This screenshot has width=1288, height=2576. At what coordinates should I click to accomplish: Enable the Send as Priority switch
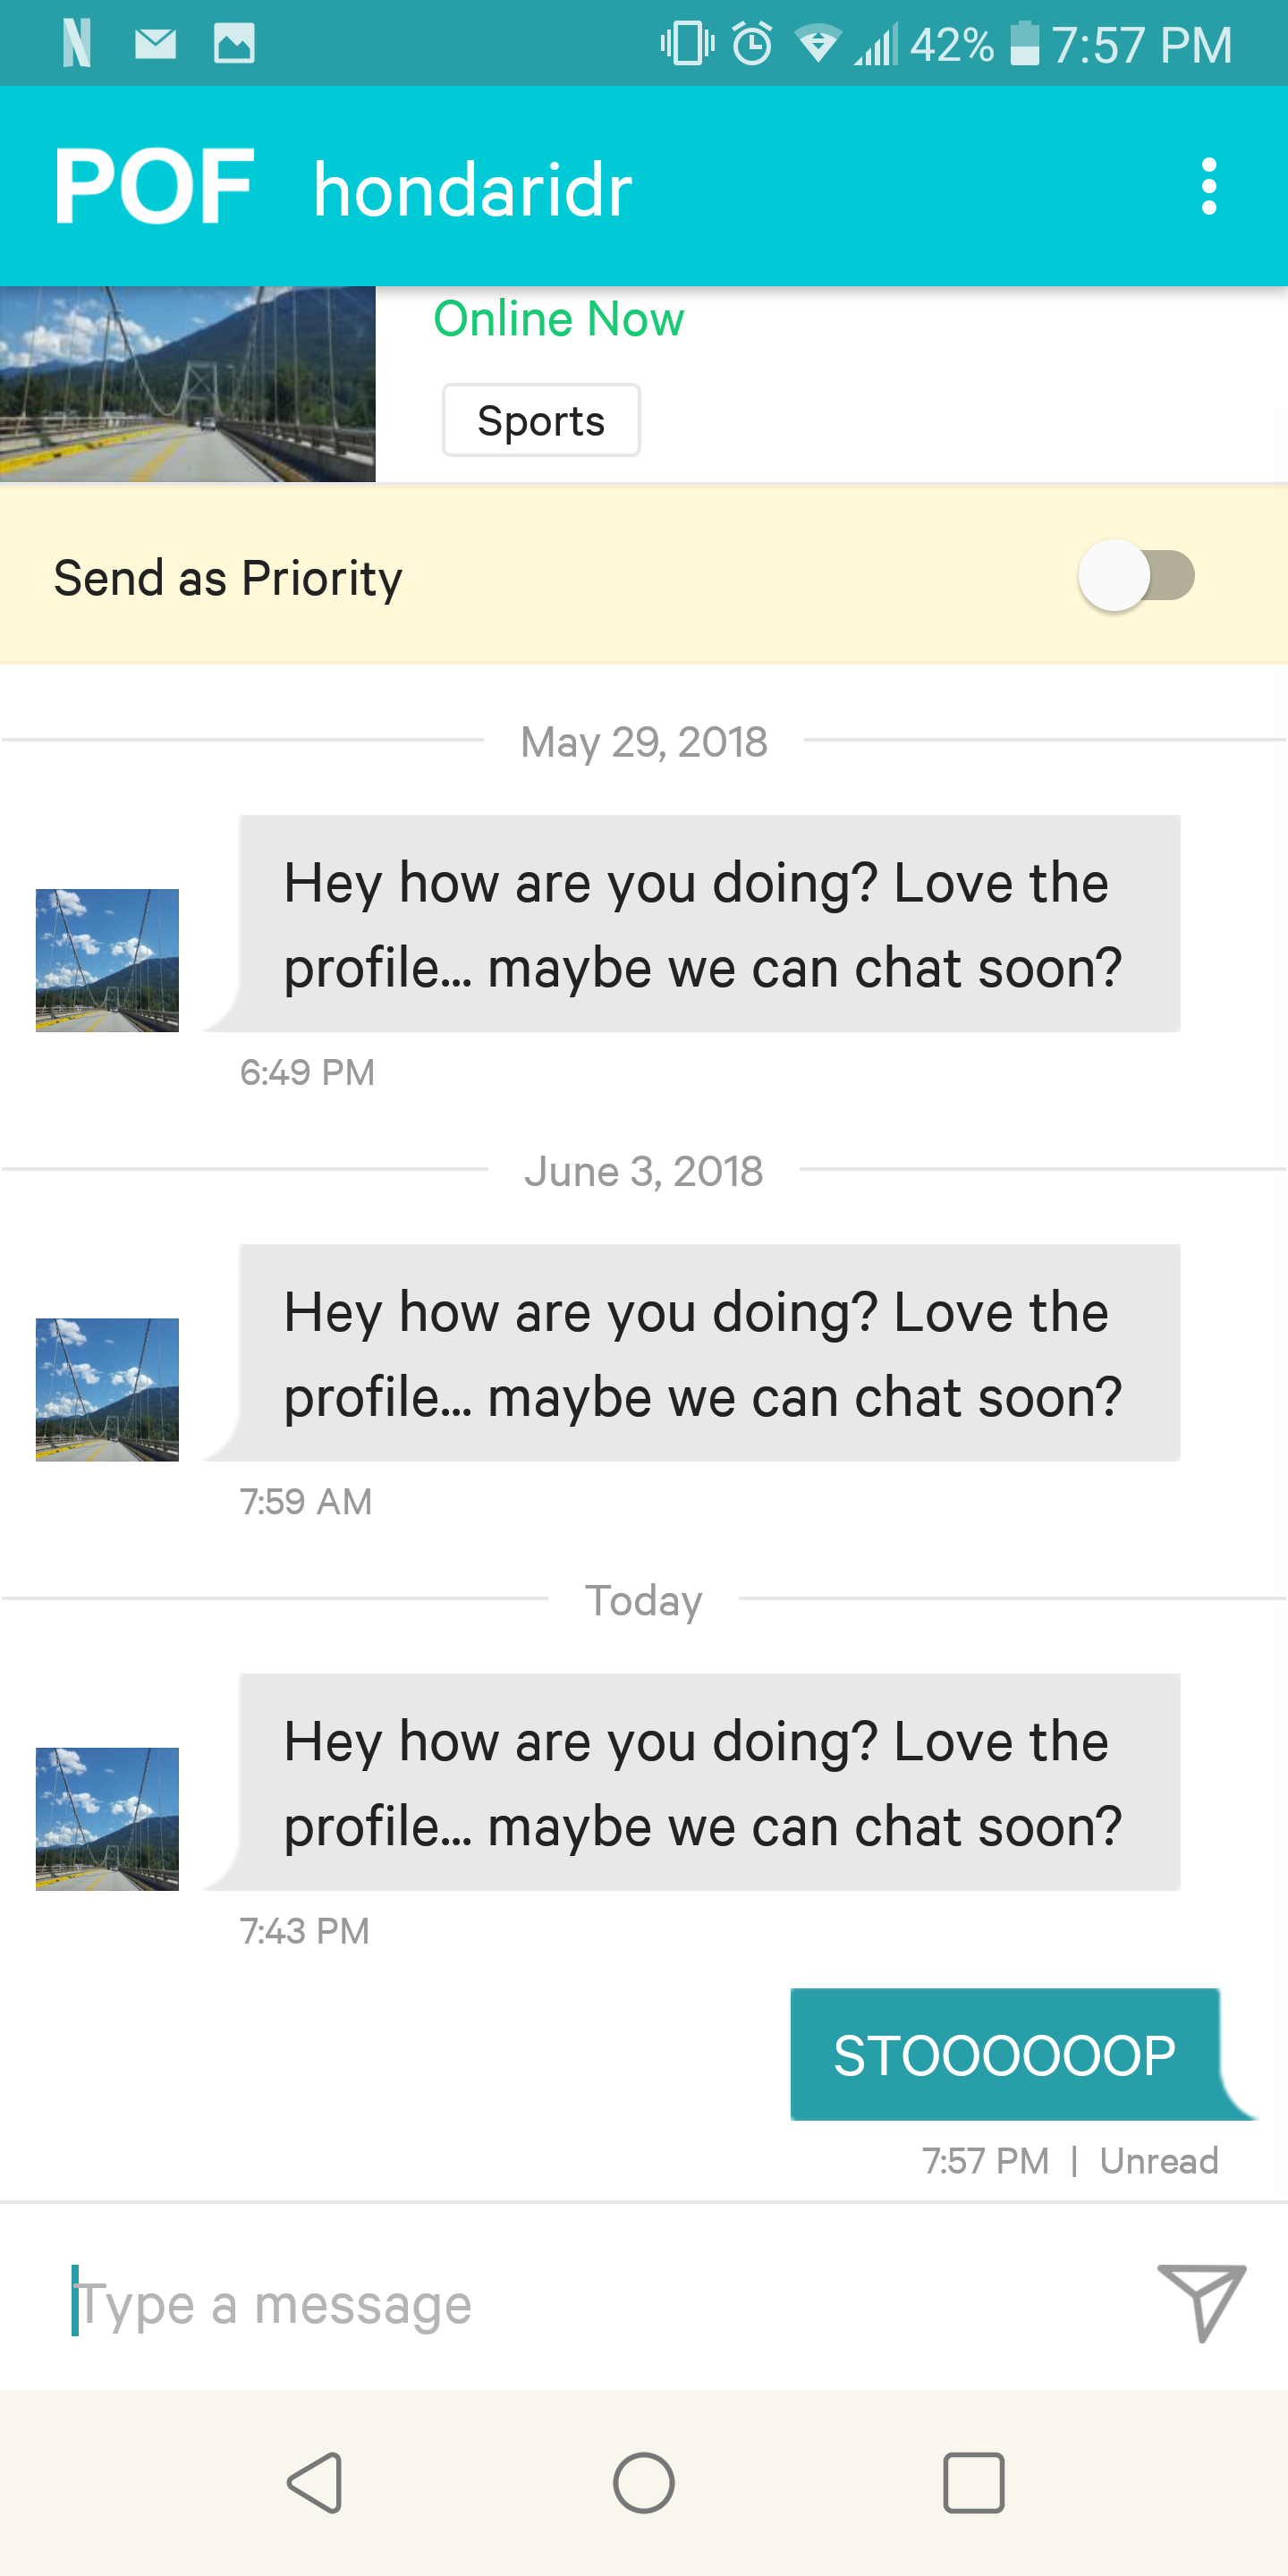tap(1136, 576)
